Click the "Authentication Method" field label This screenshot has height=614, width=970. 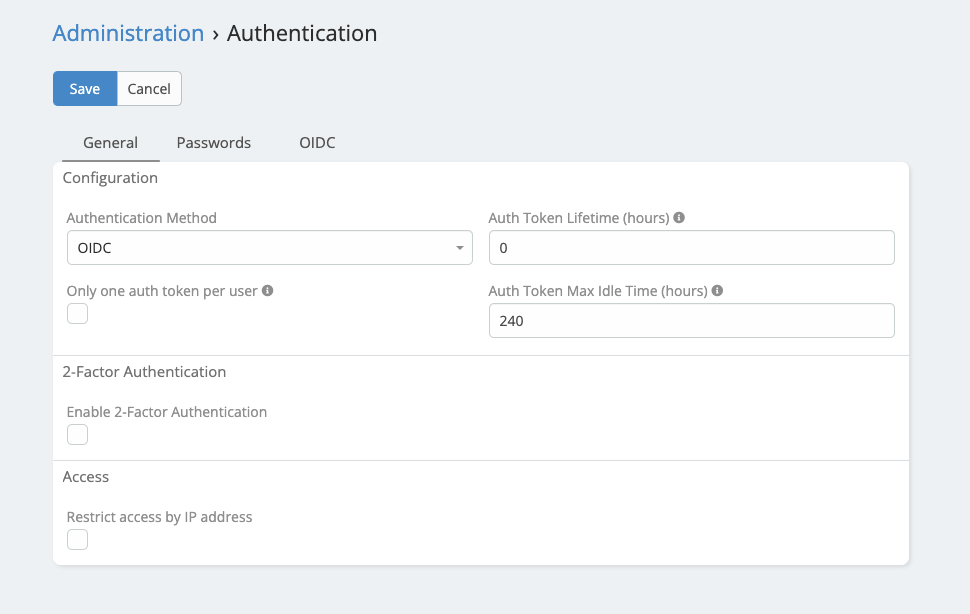(x=141, y=218)
